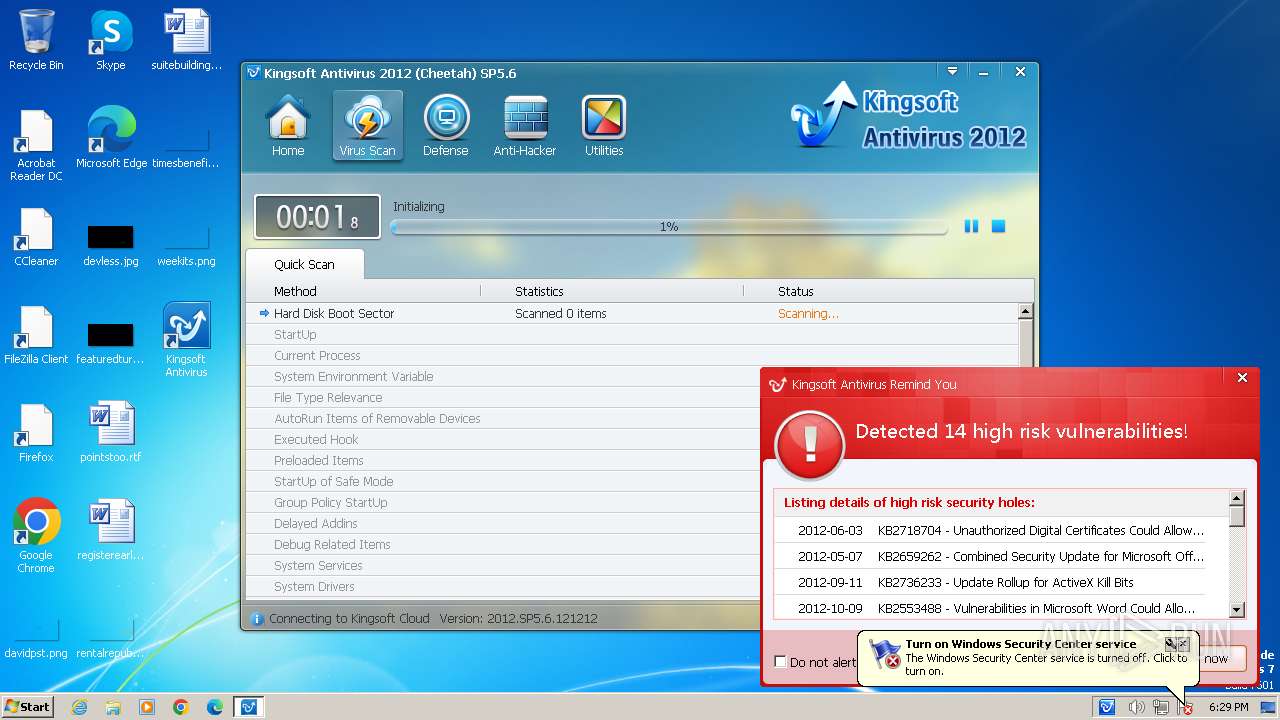Open the Defense module
The width and height of the screenshot is (1280, 720).
point(446,126)
